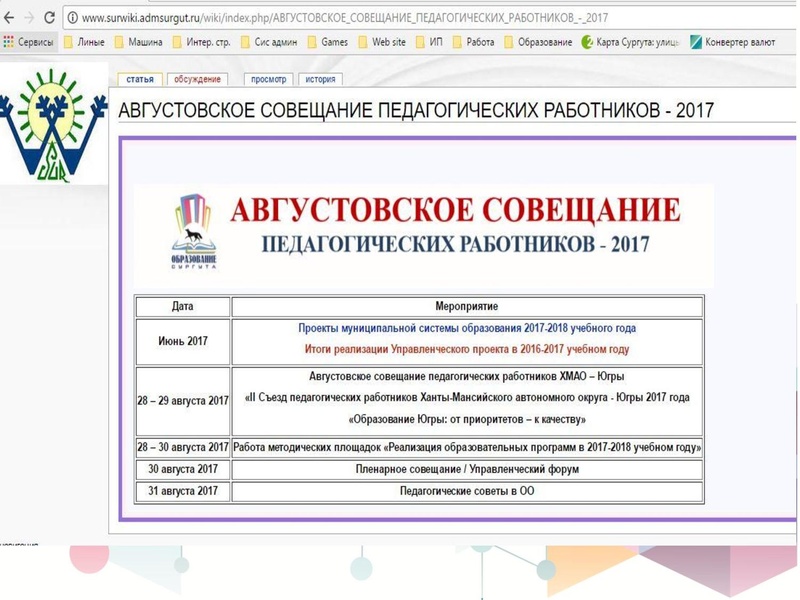This screenshot has width=800, height=600.
Task: Open the Сервисы apps grid icon
Action: click(x=8, y=42)
